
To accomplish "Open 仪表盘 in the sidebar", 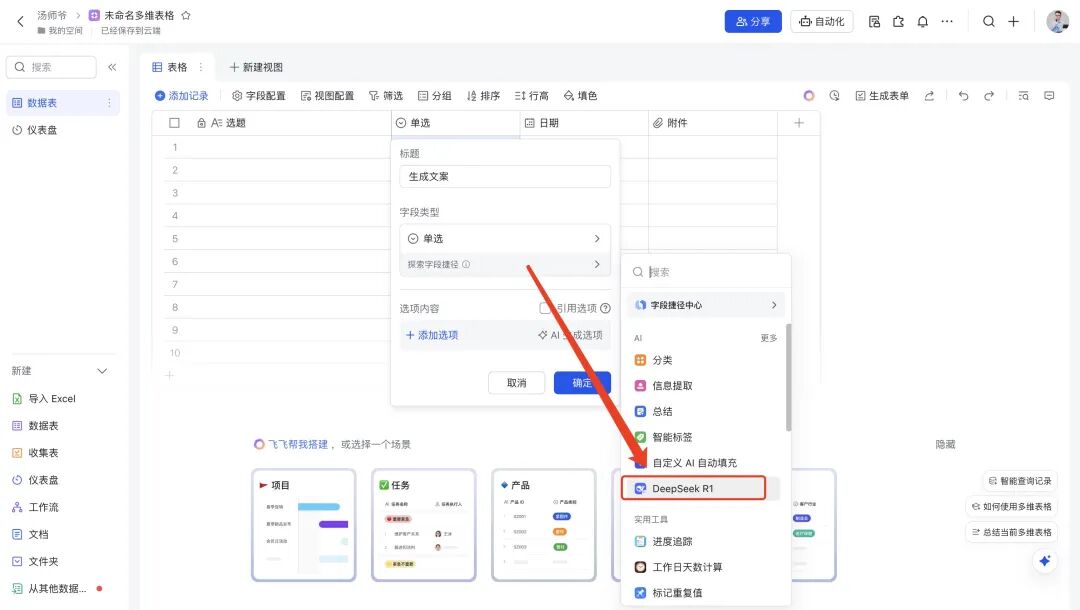I will pos(63,129).
